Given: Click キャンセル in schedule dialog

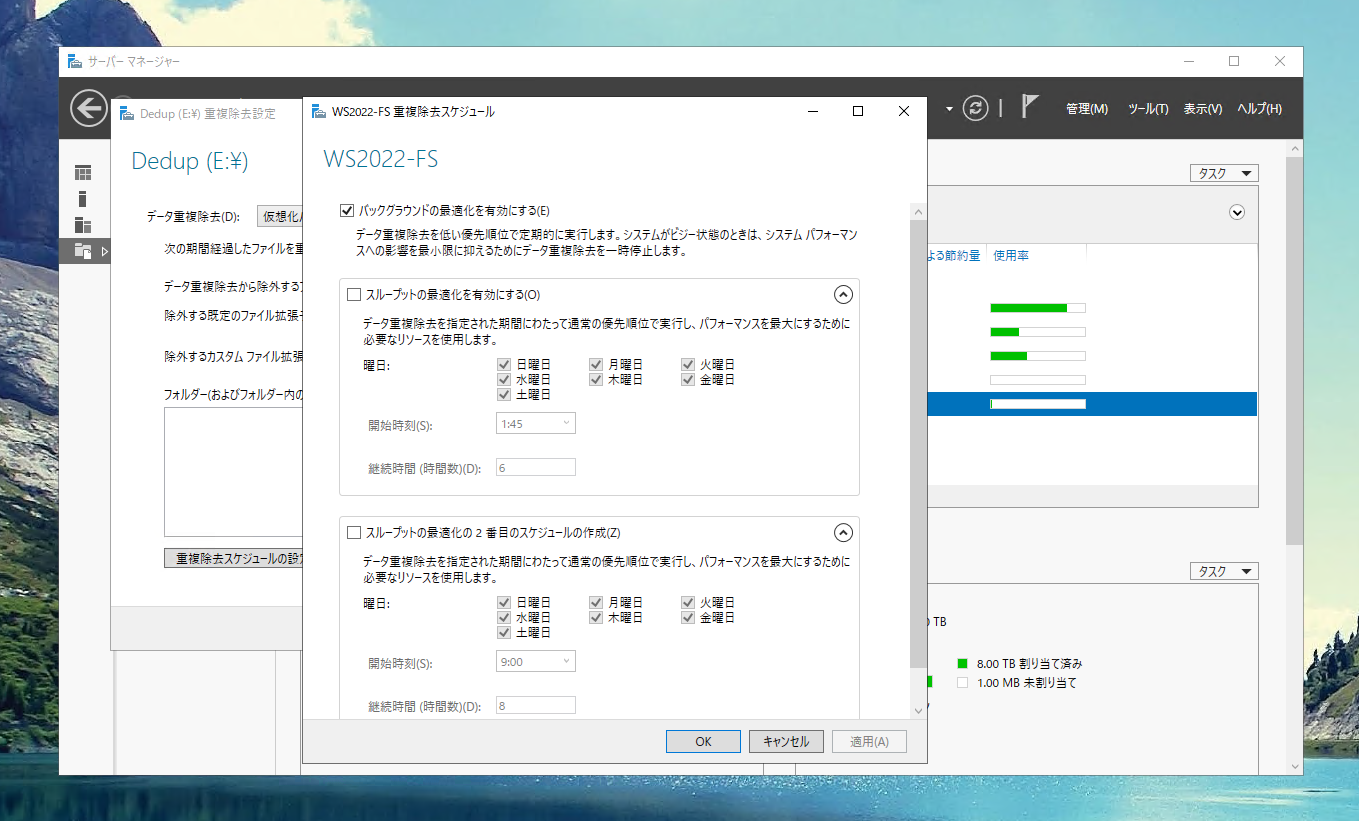Looking at the screenshot, I should [786, 741].
